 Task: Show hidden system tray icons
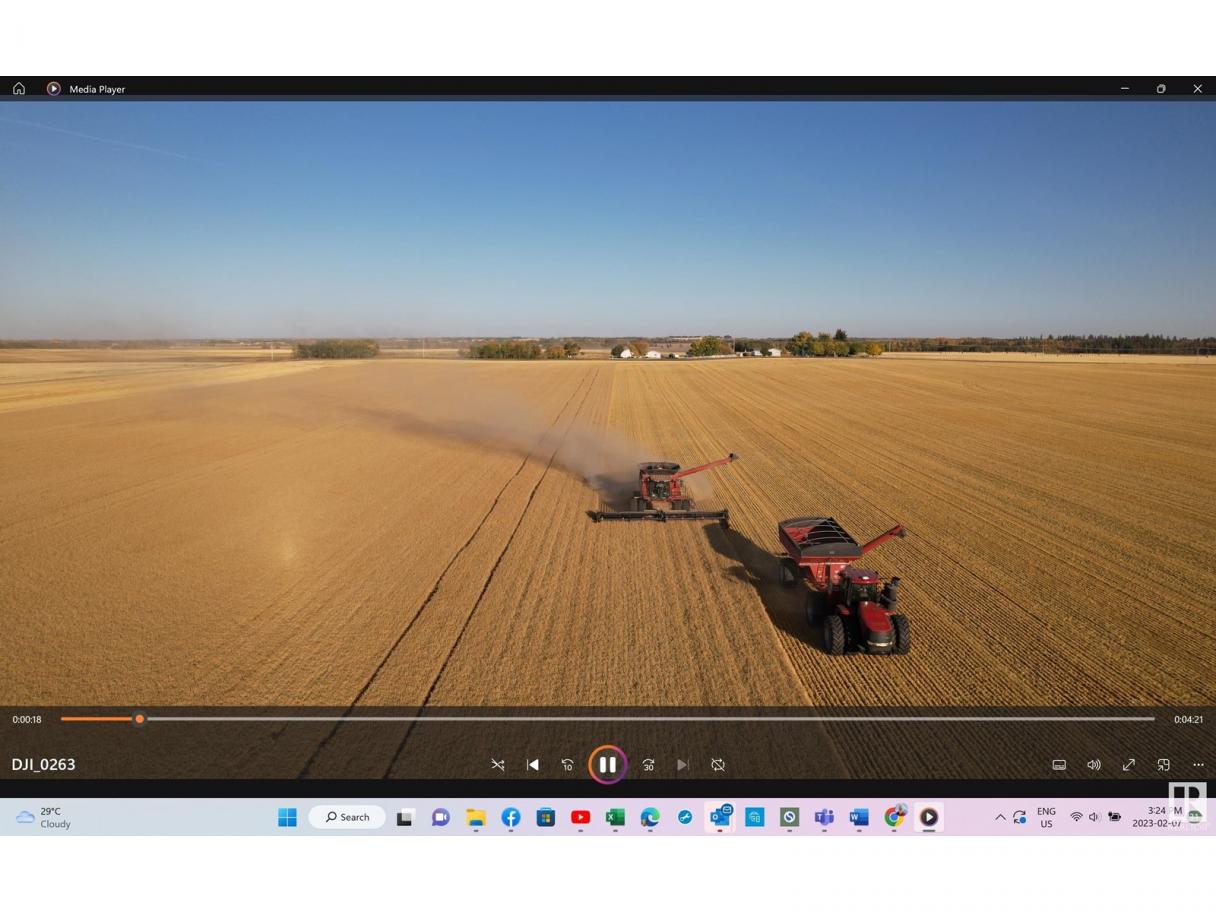coord(1000,818)
